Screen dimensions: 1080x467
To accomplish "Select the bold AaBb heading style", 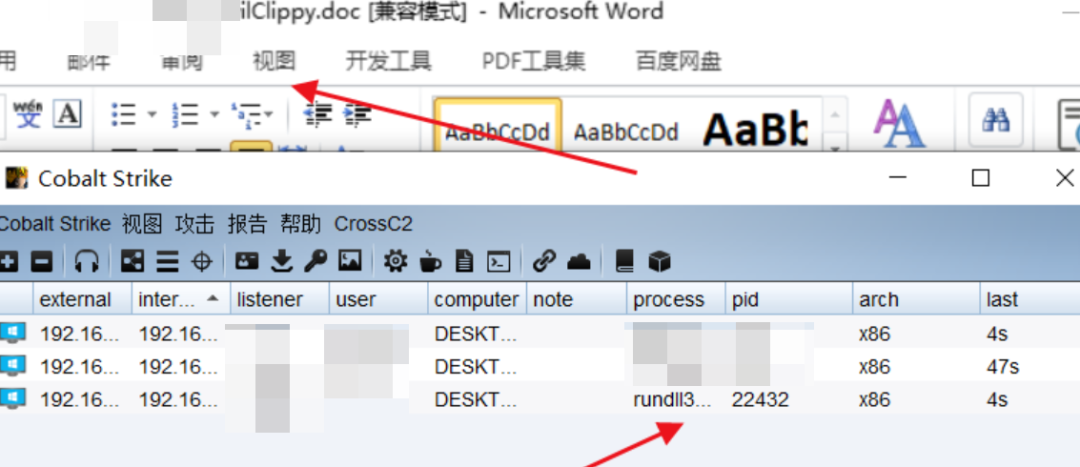I will [754, 127].
